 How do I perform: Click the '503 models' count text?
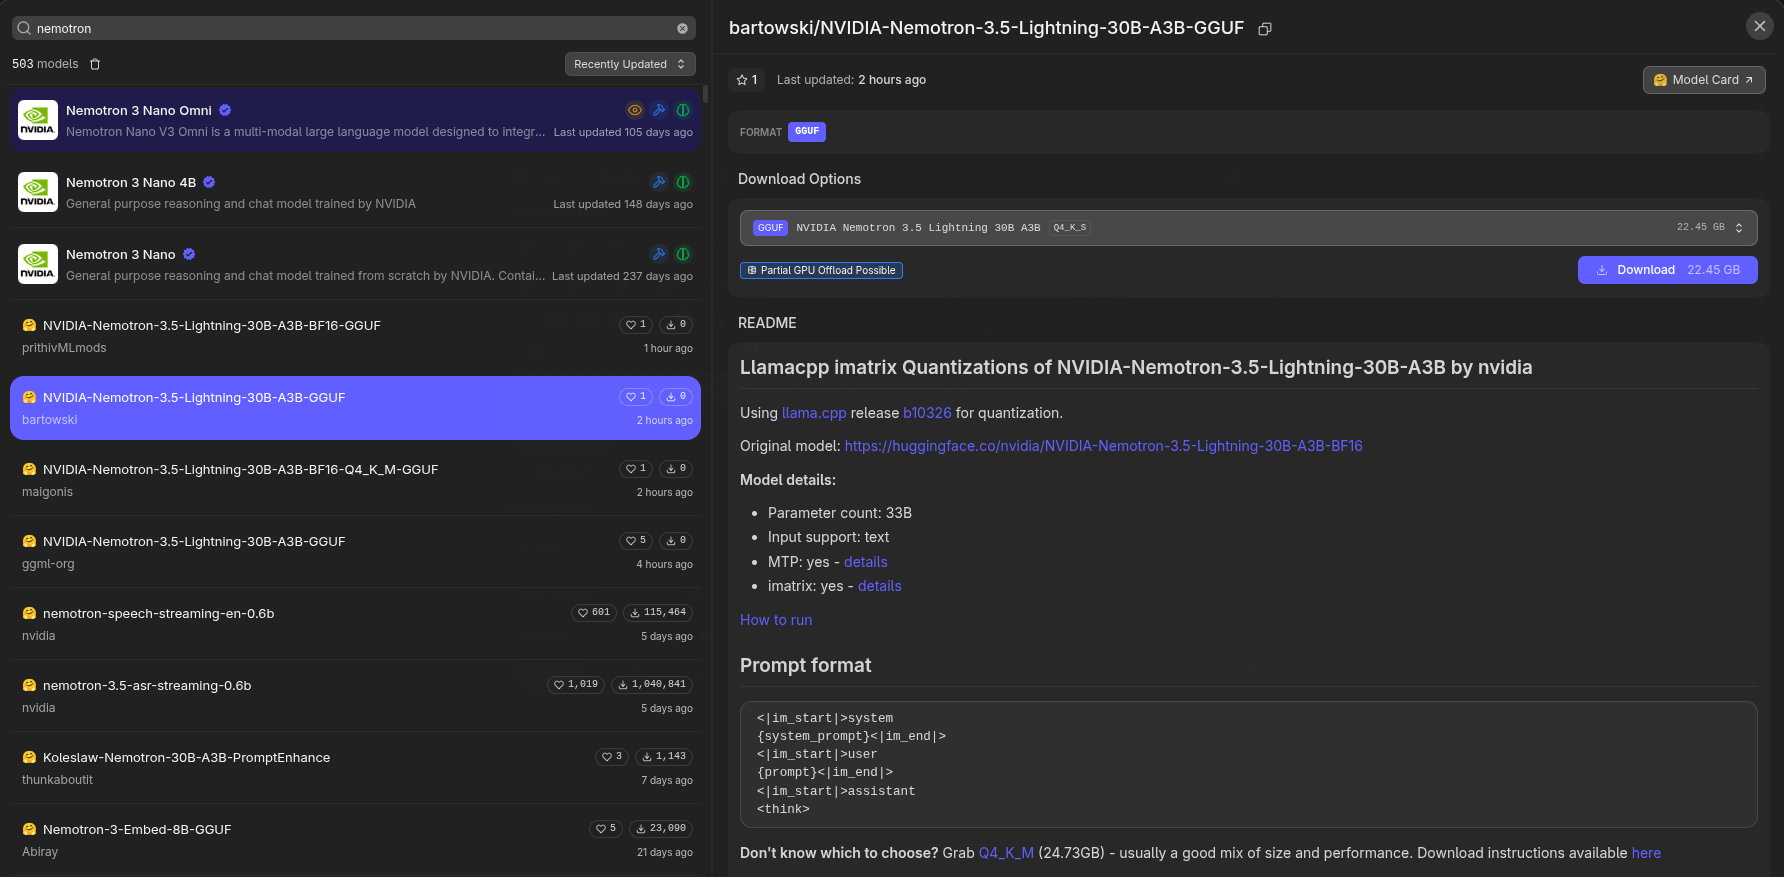(45, 64)
